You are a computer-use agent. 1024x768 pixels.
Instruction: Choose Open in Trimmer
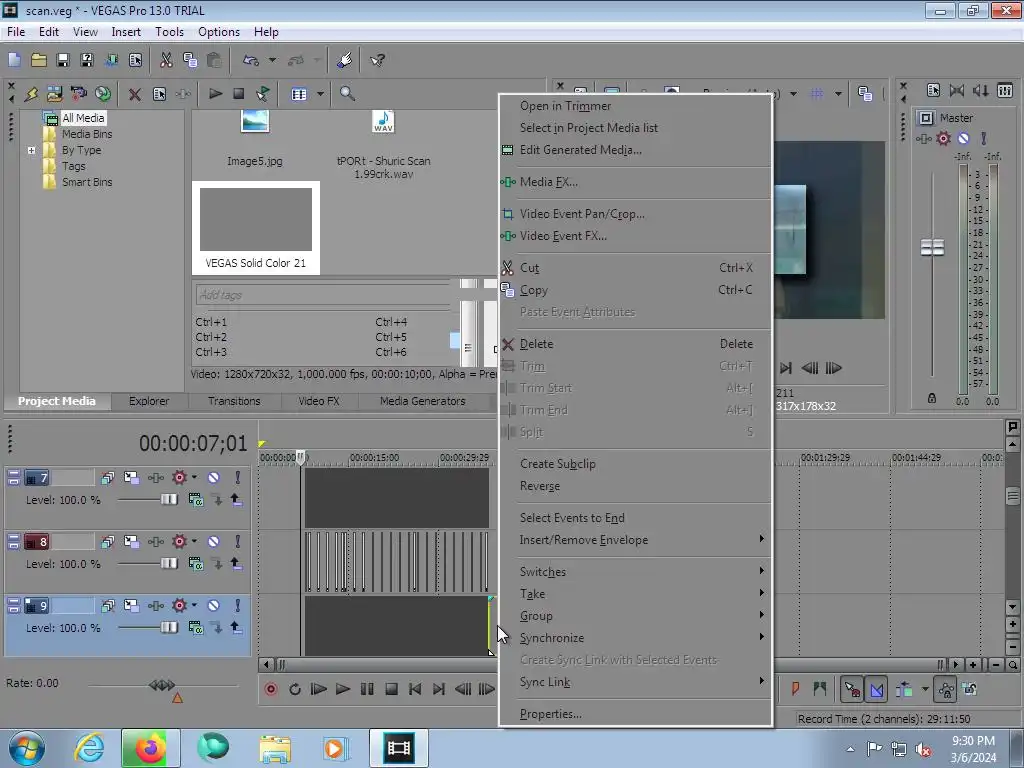635,106
